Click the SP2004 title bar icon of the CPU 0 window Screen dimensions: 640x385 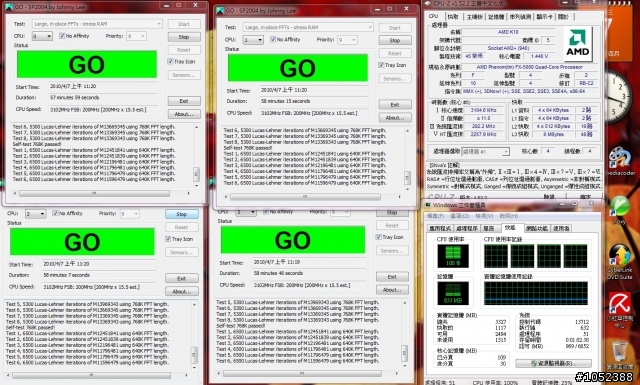[x=9, y=7]
